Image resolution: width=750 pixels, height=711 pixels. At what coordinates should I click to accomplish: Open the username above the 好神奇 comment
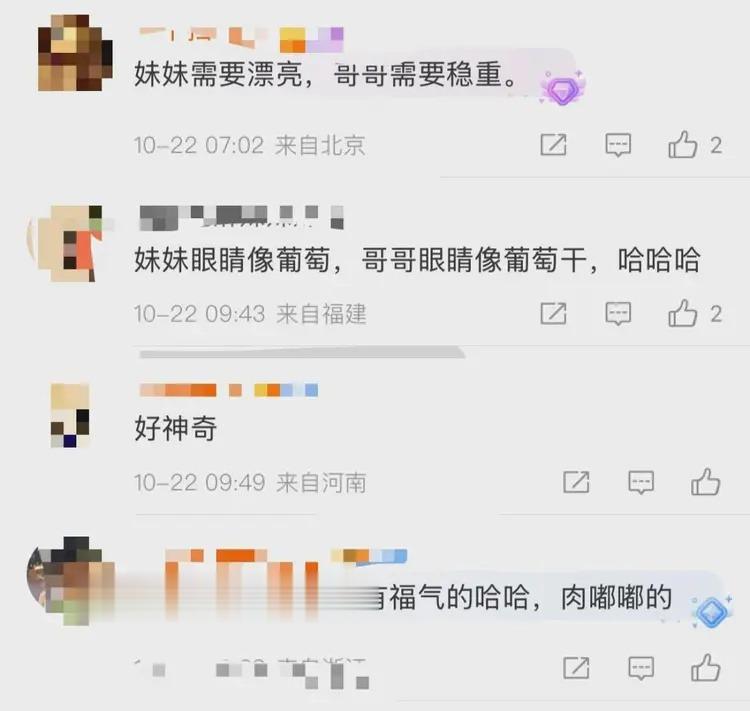pyautogui.click(x=228, y=390)
